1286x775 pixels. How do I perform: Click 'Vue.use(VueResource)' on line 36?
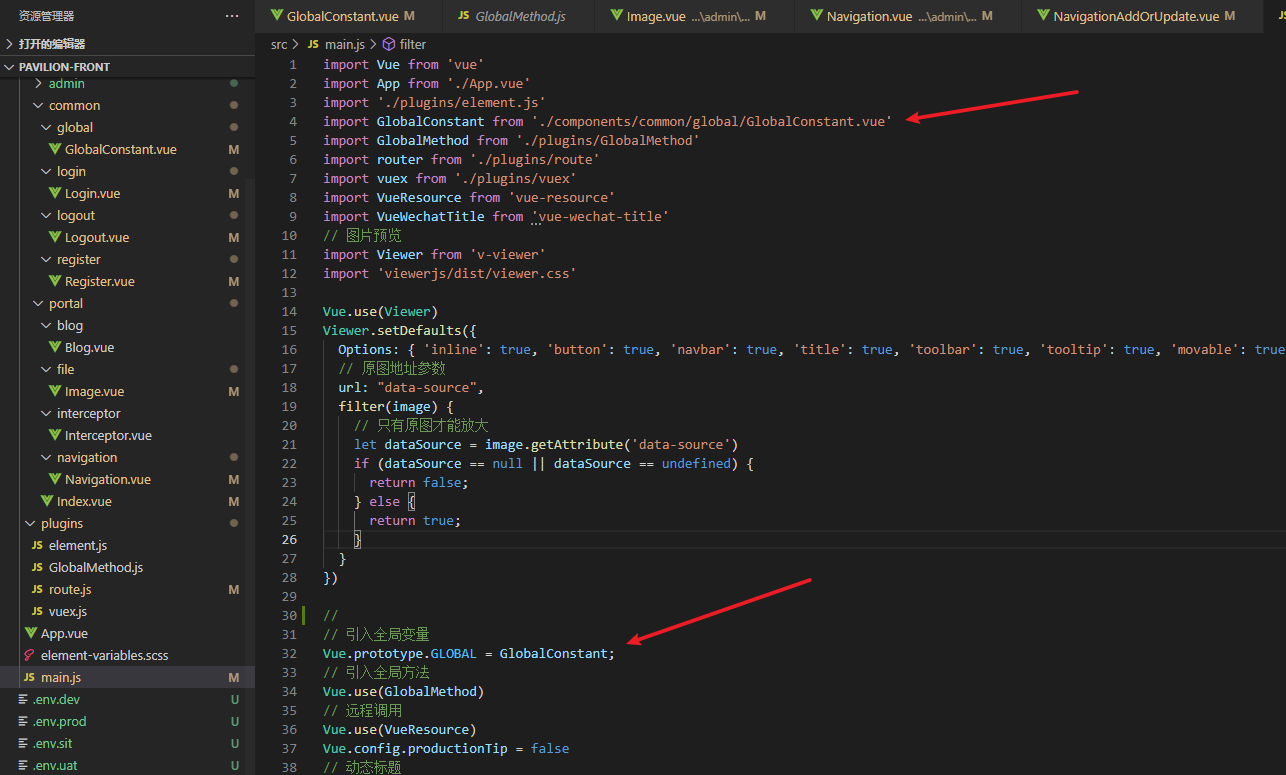(400, 729)
